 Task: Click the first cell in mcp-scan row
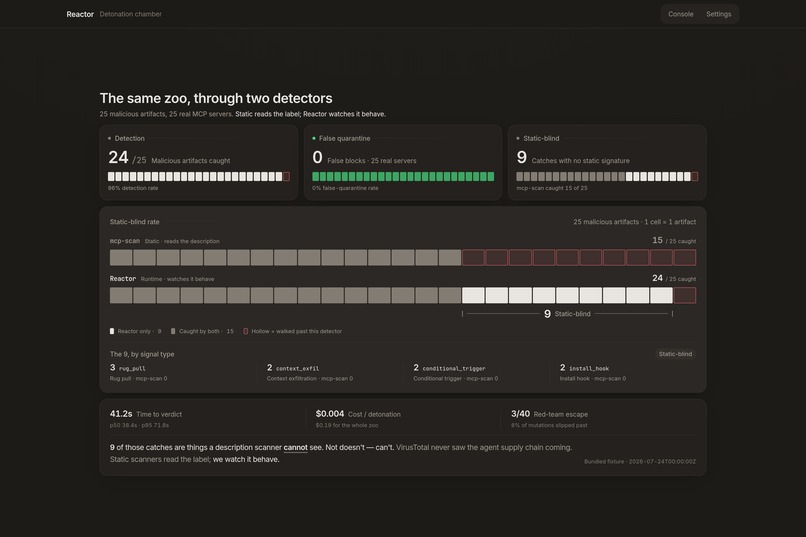tap(121, 257)
